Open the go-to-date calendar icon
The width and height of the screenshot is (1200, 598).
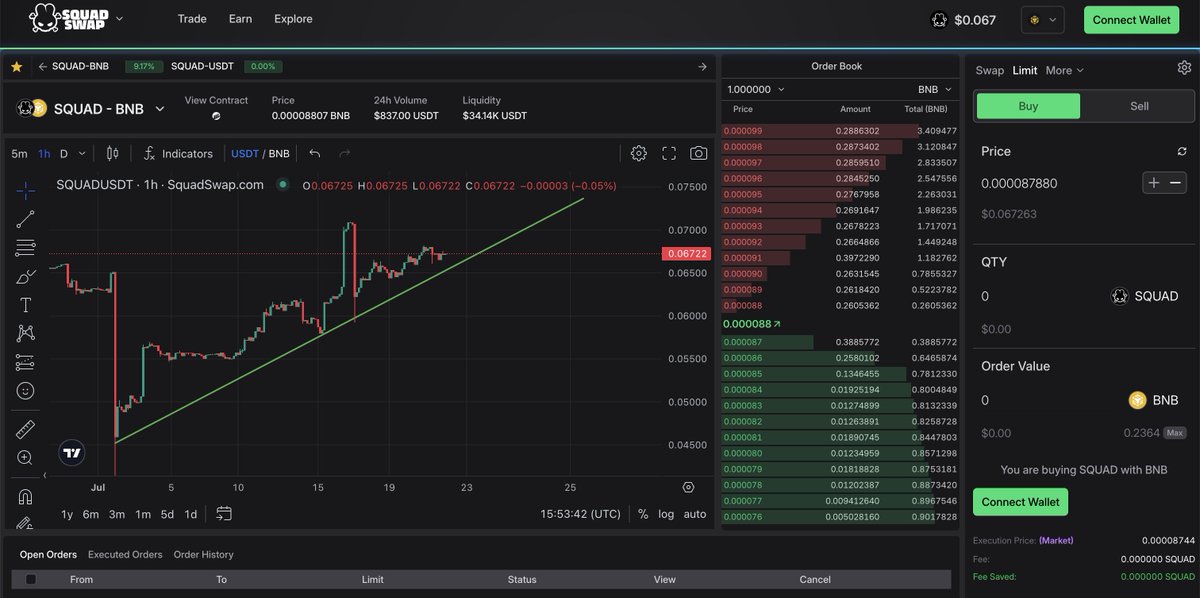[x=224, y=513]
